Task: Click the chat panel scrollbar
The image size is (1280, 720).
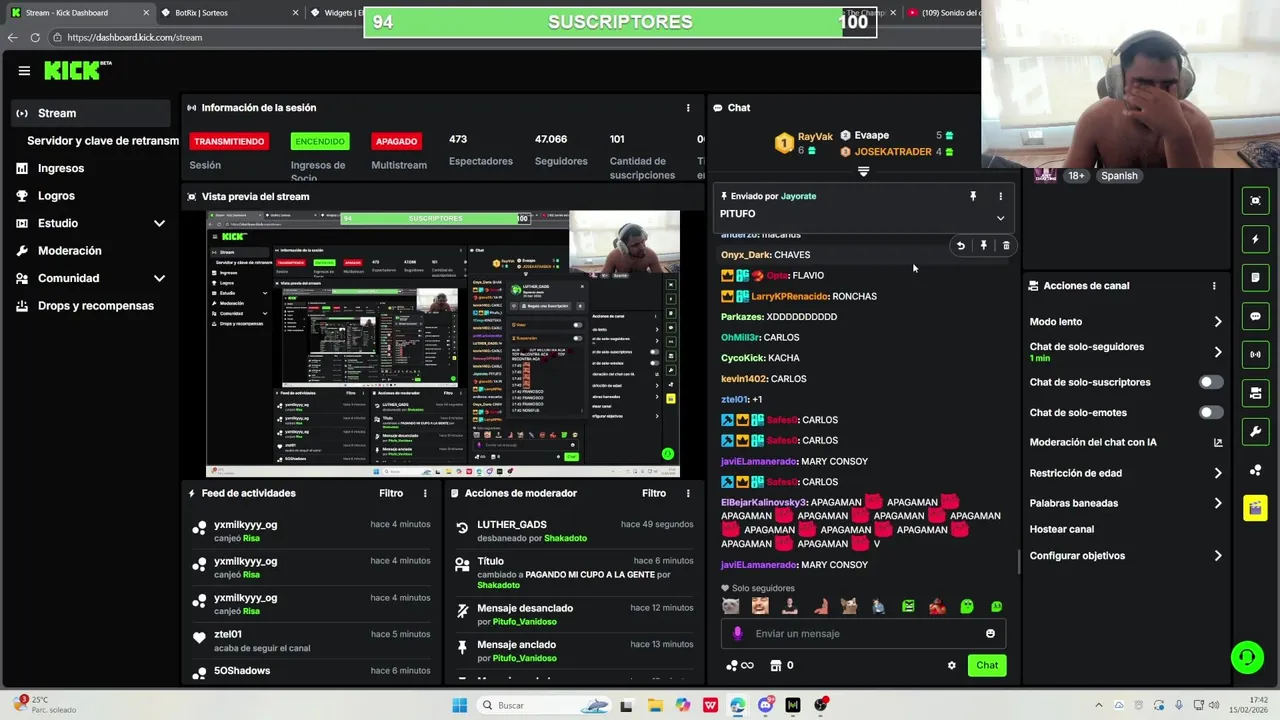Action: [x=1019, y=562]
